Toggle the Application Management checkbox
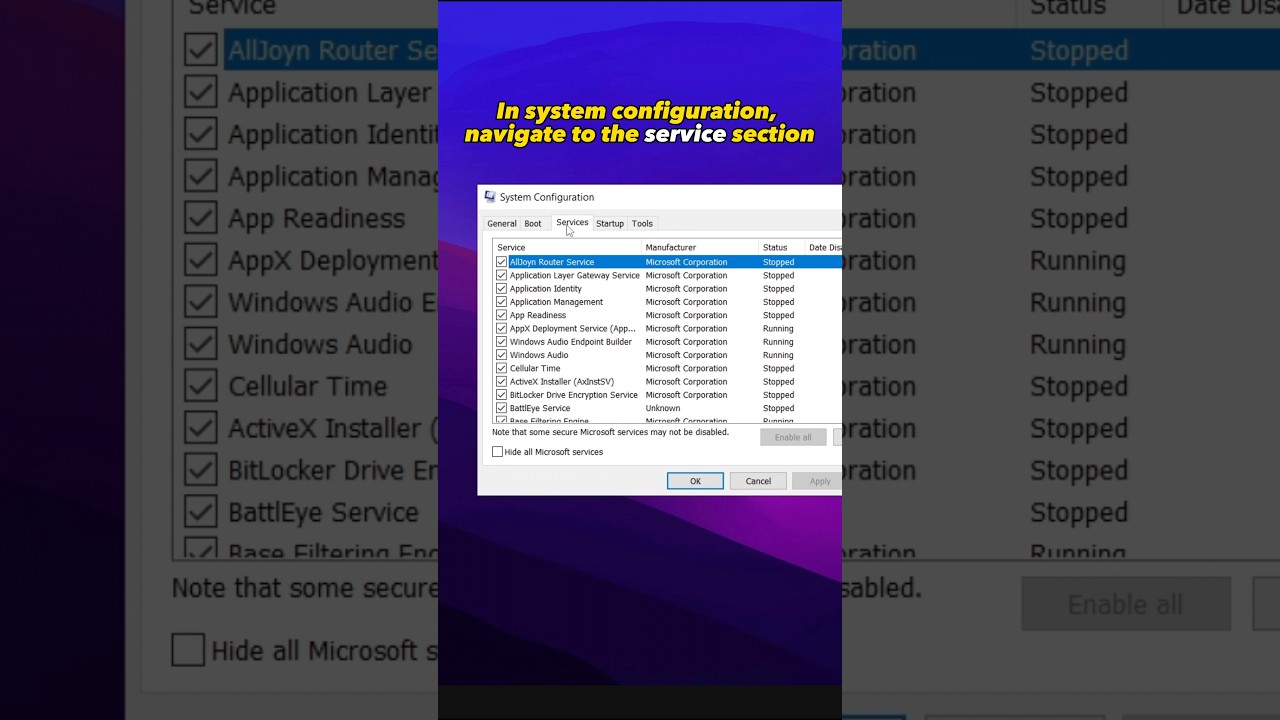 pos(501,302)
